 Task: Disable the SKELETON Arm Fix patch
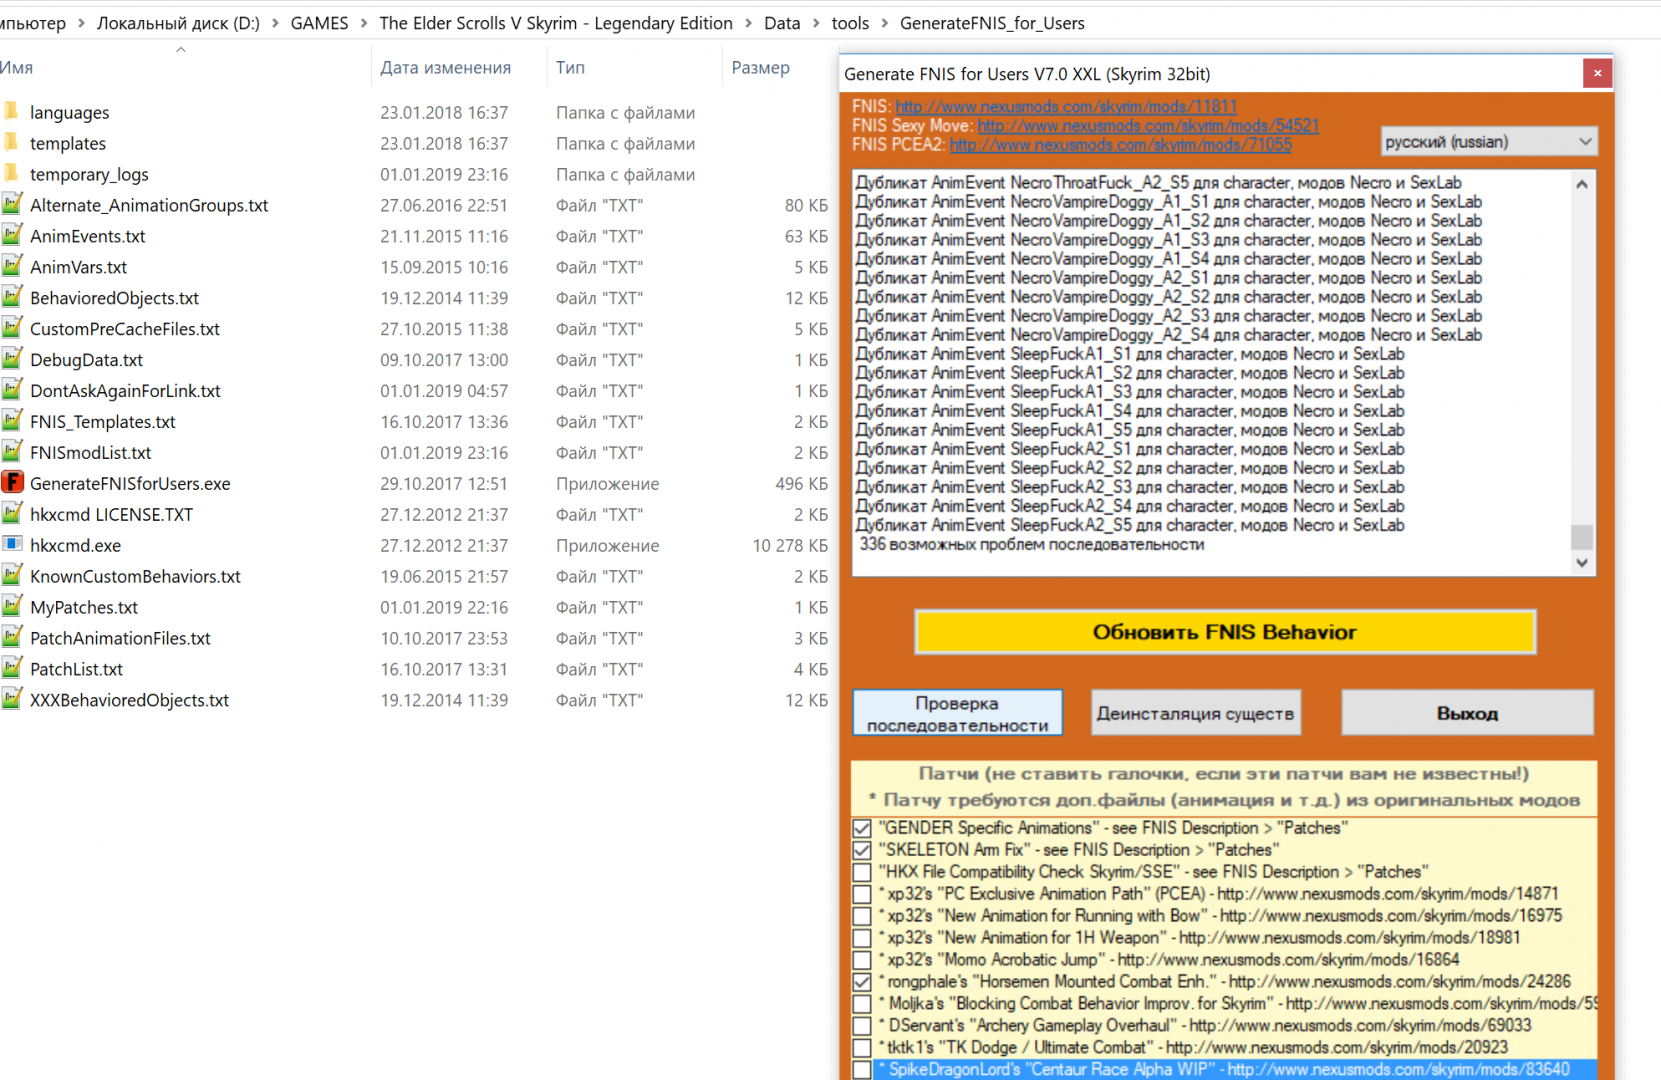click(862, 850)
